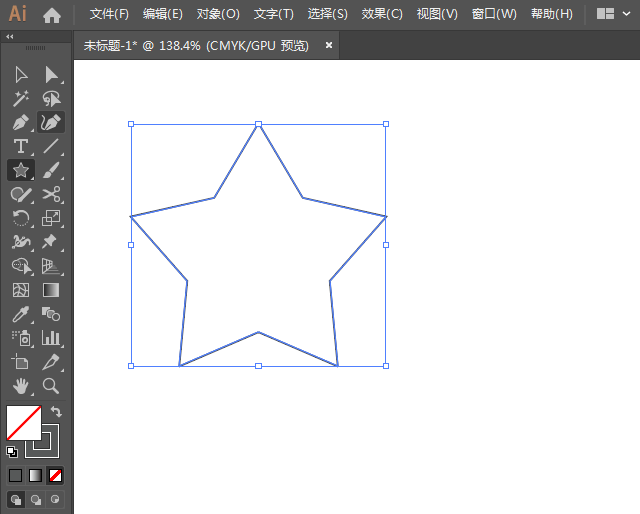Open the arrange documents layout dropdown

[613, 14]
